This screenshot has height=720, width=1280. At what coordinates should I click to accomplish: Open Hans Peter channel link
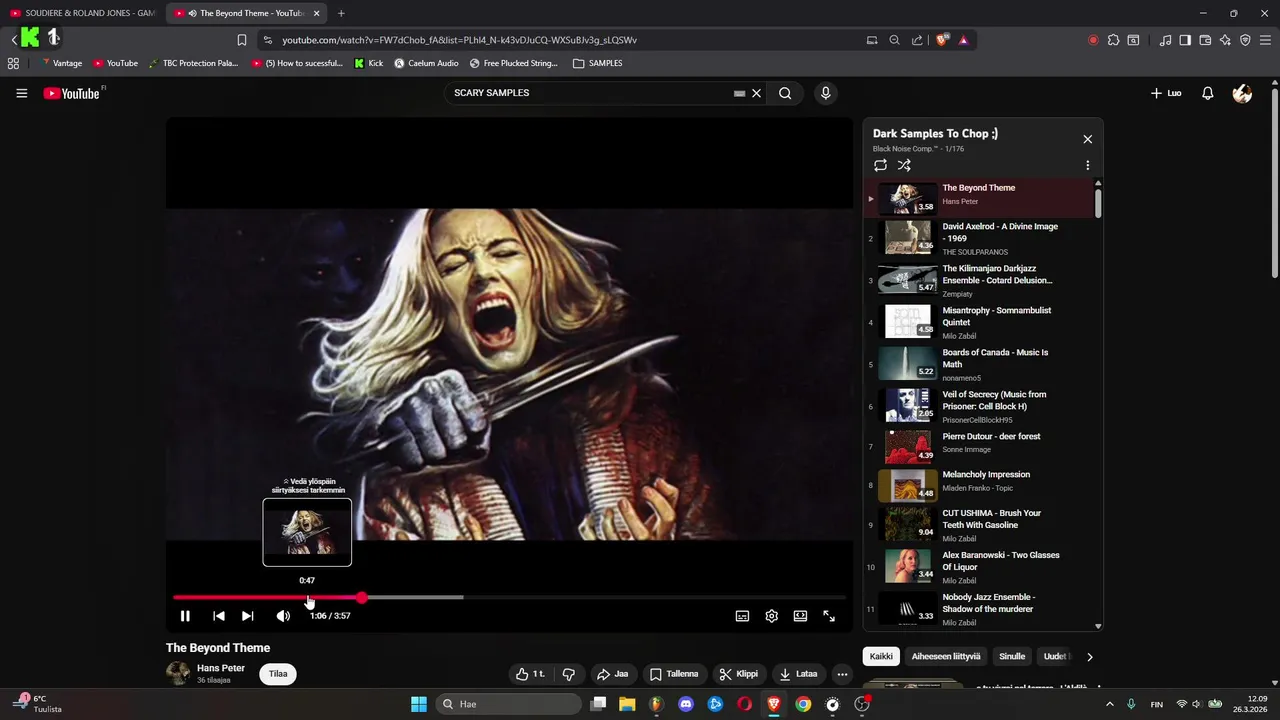pos(221,668)
